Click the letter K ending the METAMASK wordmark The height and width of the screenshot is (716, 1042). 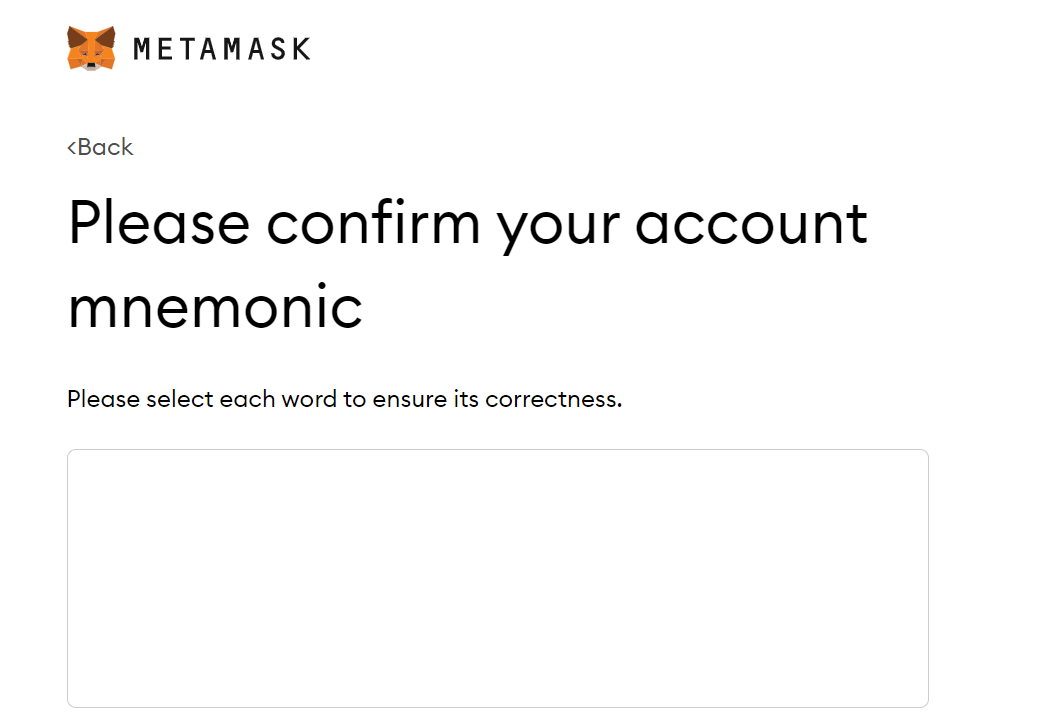click(x=300, y=48)
